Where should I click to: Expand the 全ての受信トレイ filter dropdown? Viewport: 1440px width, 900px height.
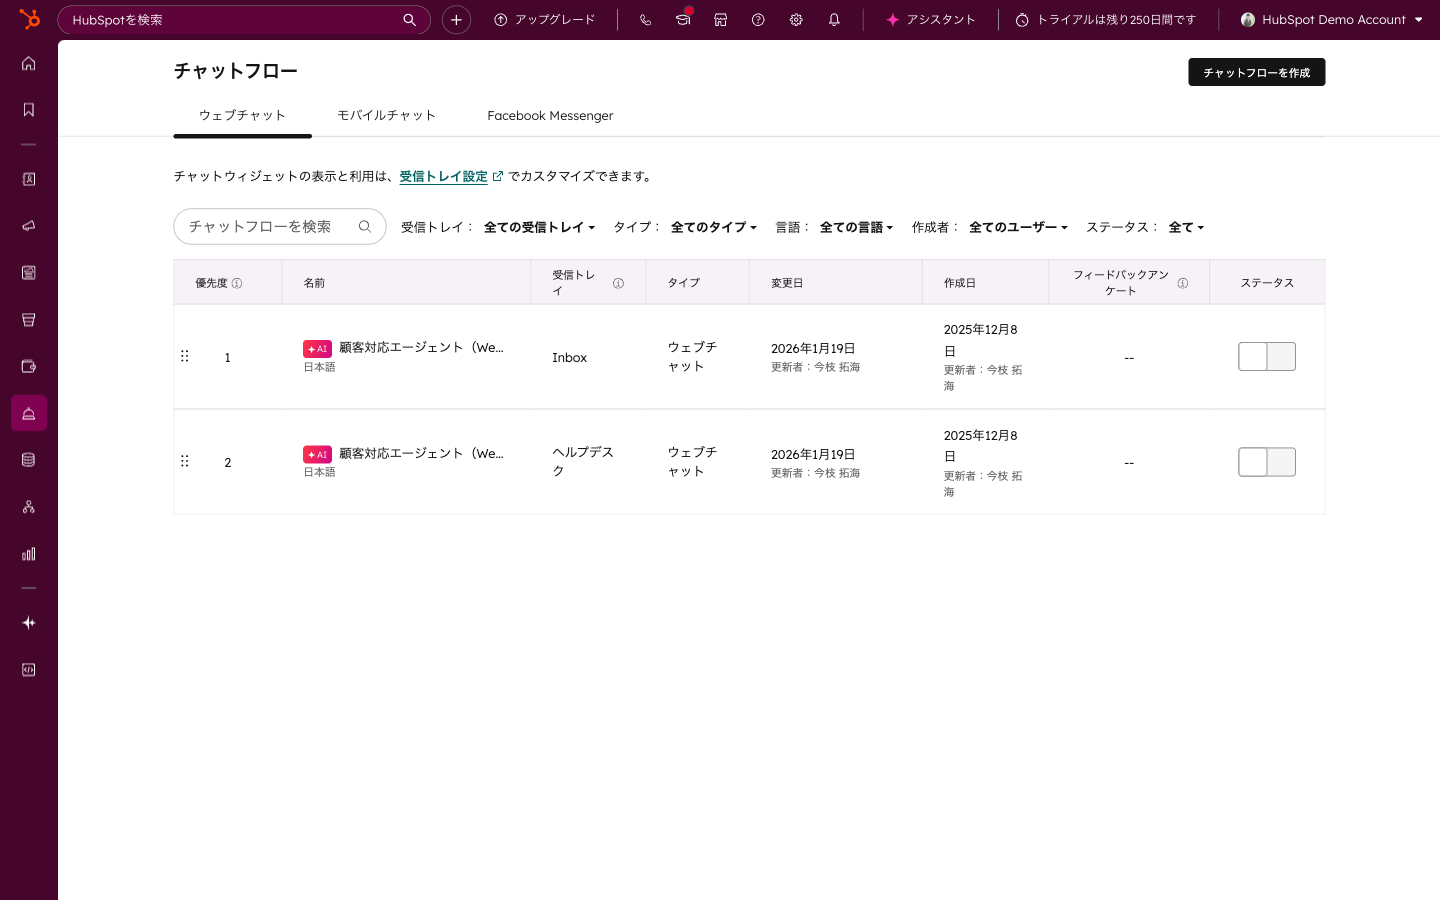point(539,228)
